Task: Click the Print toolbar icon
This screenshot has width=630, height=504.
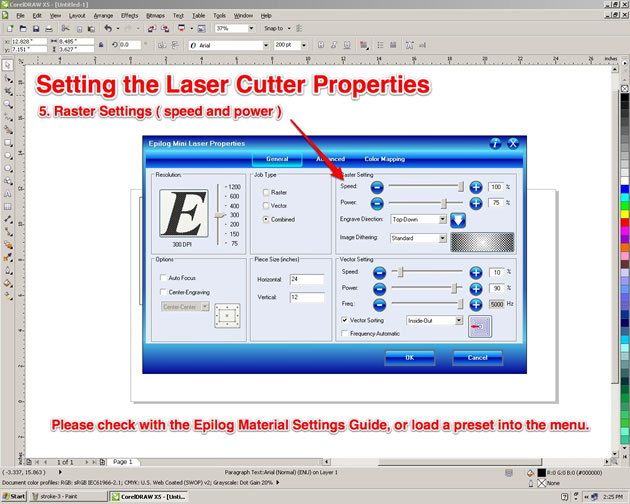Action: [49, 29]
